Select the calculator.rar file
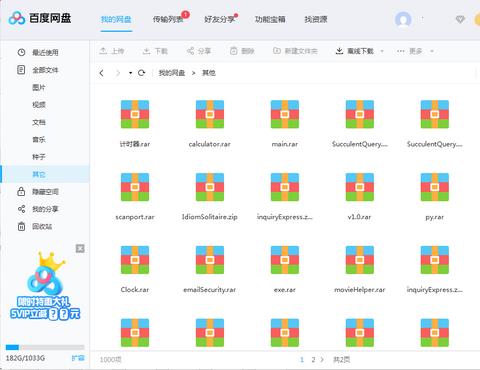The image size is (480, 370). (210, 124)
